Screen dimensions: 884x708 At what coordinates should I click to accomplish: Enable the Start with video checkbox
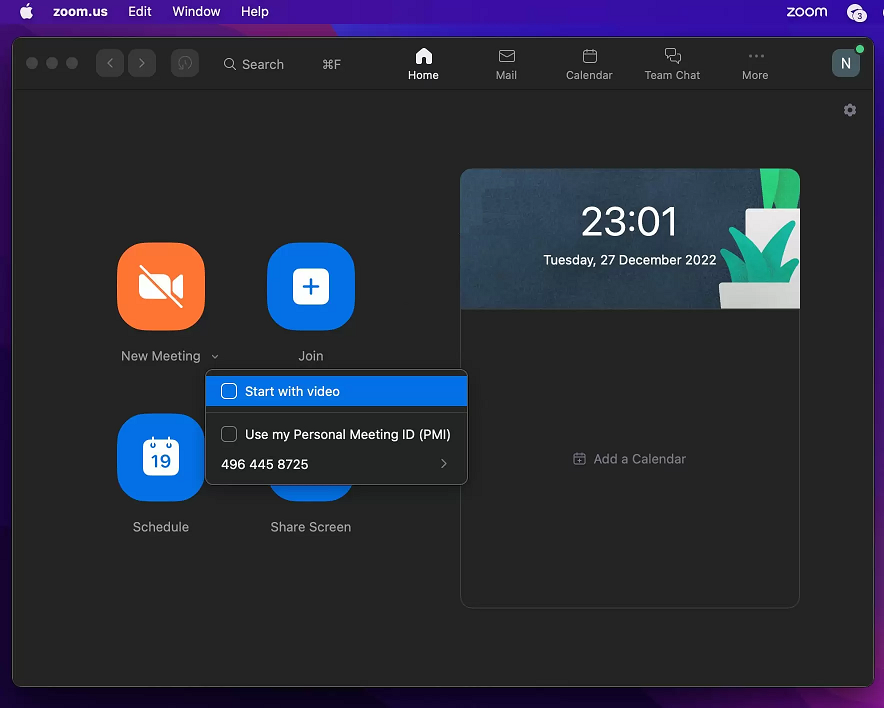pos(229,391)
